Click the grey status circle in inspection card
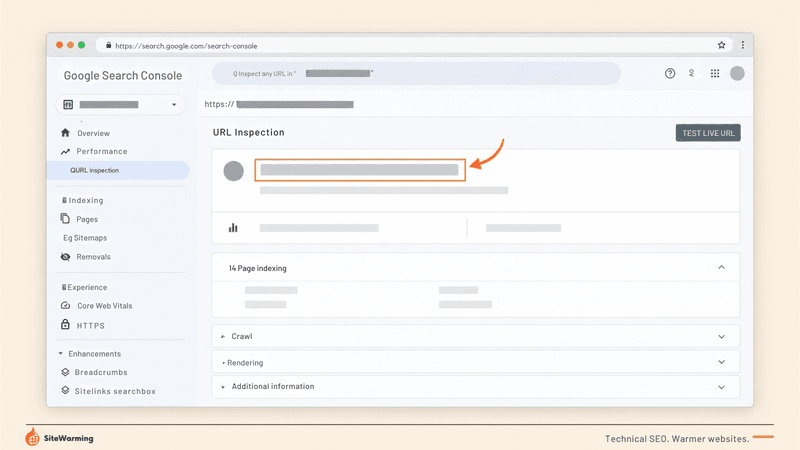 234,171
